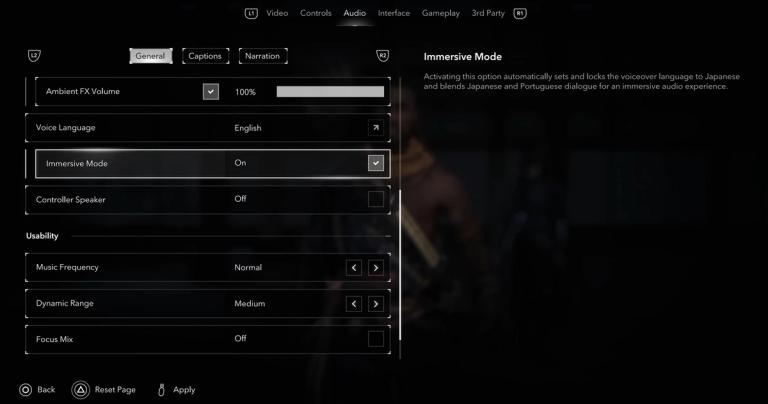The image size is (768, 404).
Task: Click the Apply controller icon
Action: 161,390
